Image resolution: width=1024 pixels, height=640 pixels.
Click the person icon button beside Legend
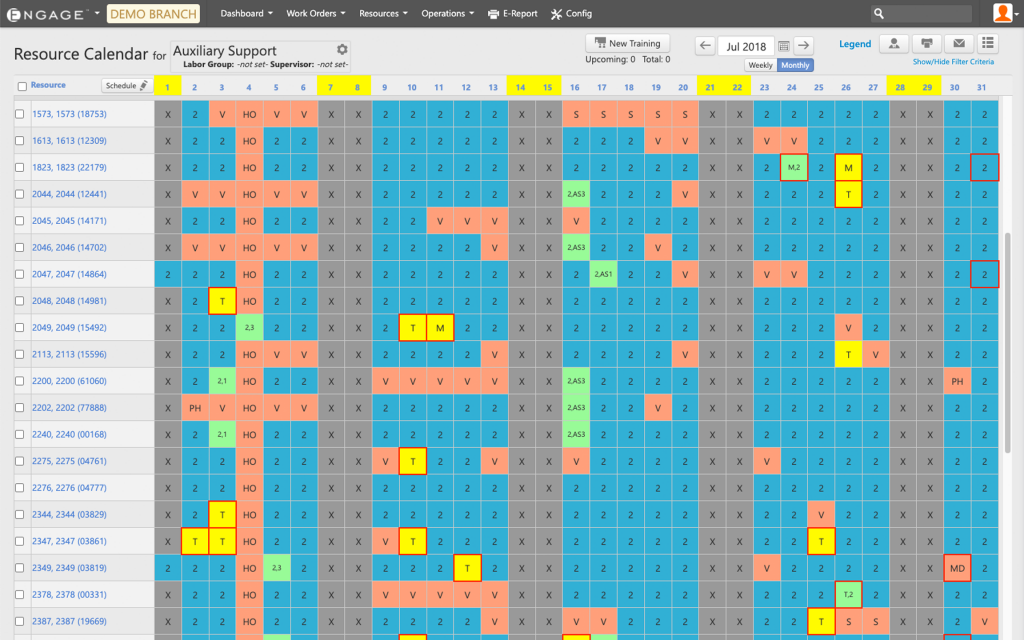[x=893, y=44]
